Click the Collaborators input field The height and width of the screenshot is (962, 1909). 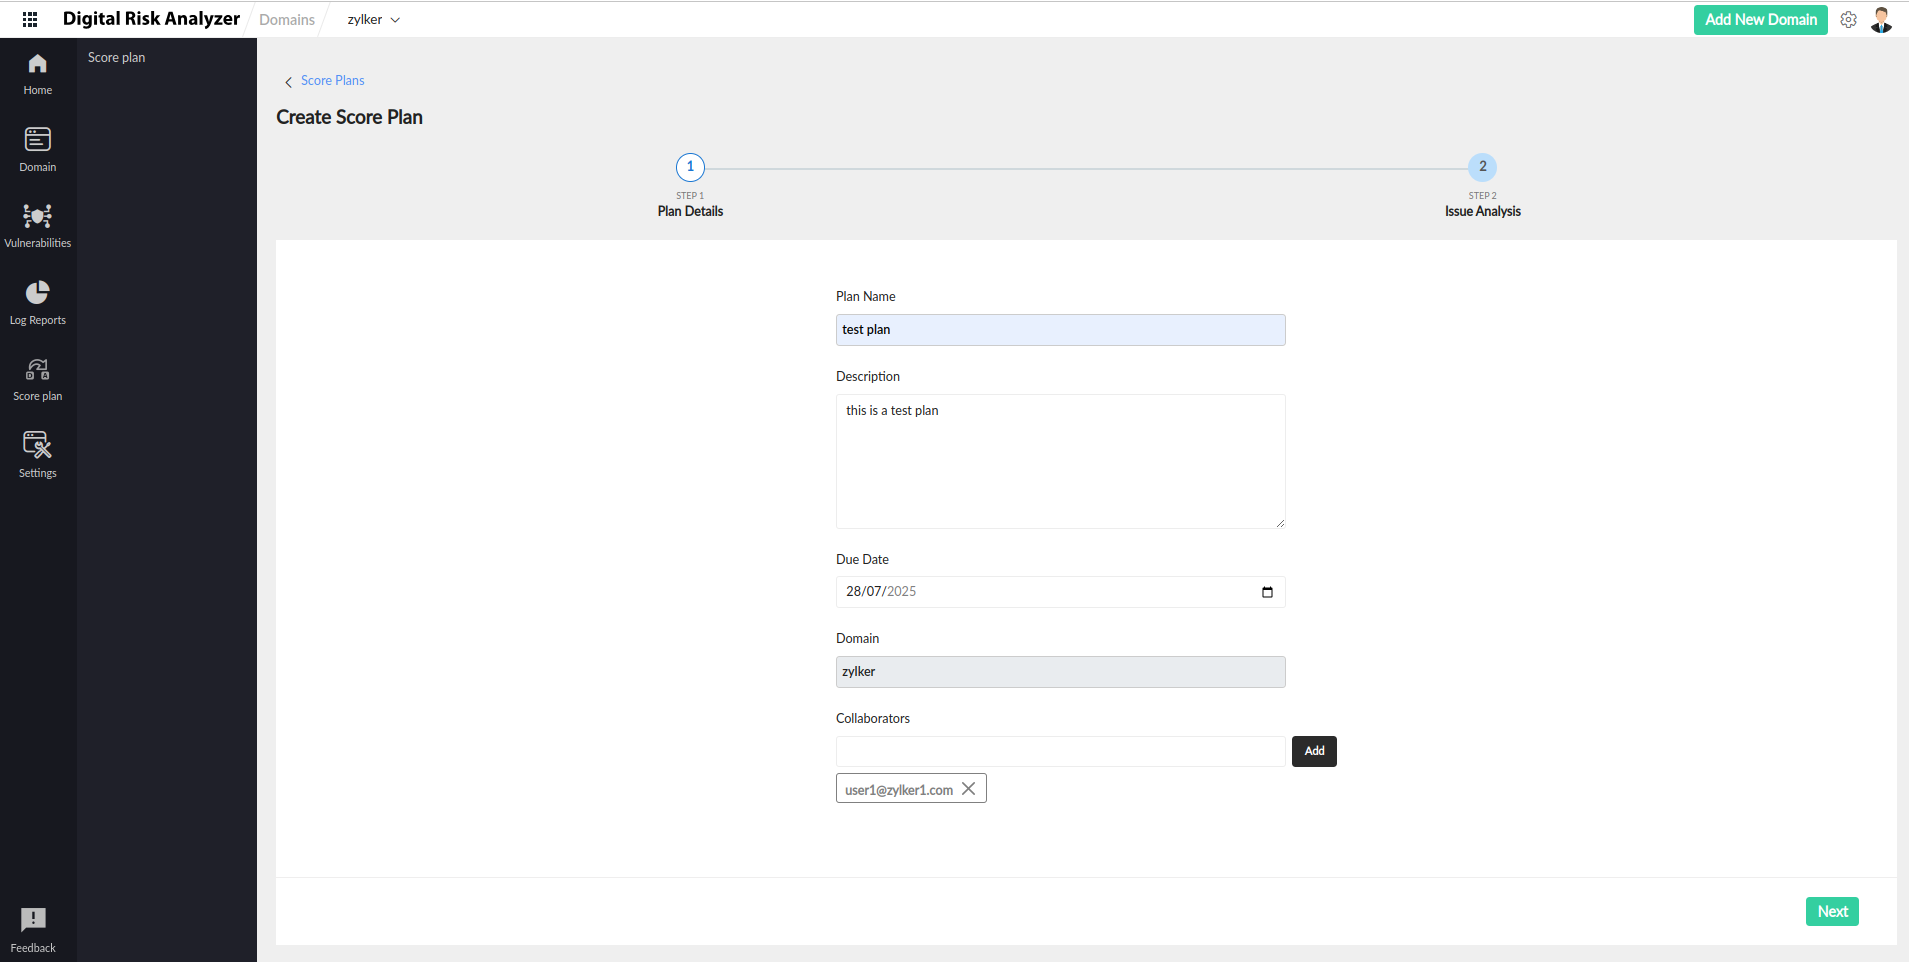[1060, 751]
